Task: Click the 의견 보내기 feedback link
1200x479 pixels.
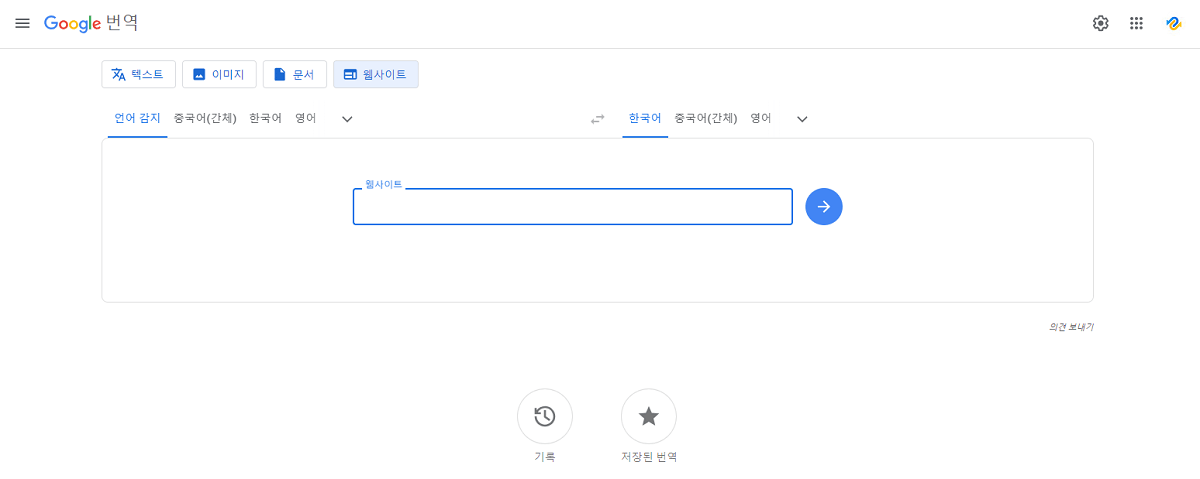Action: point(1071,327)
